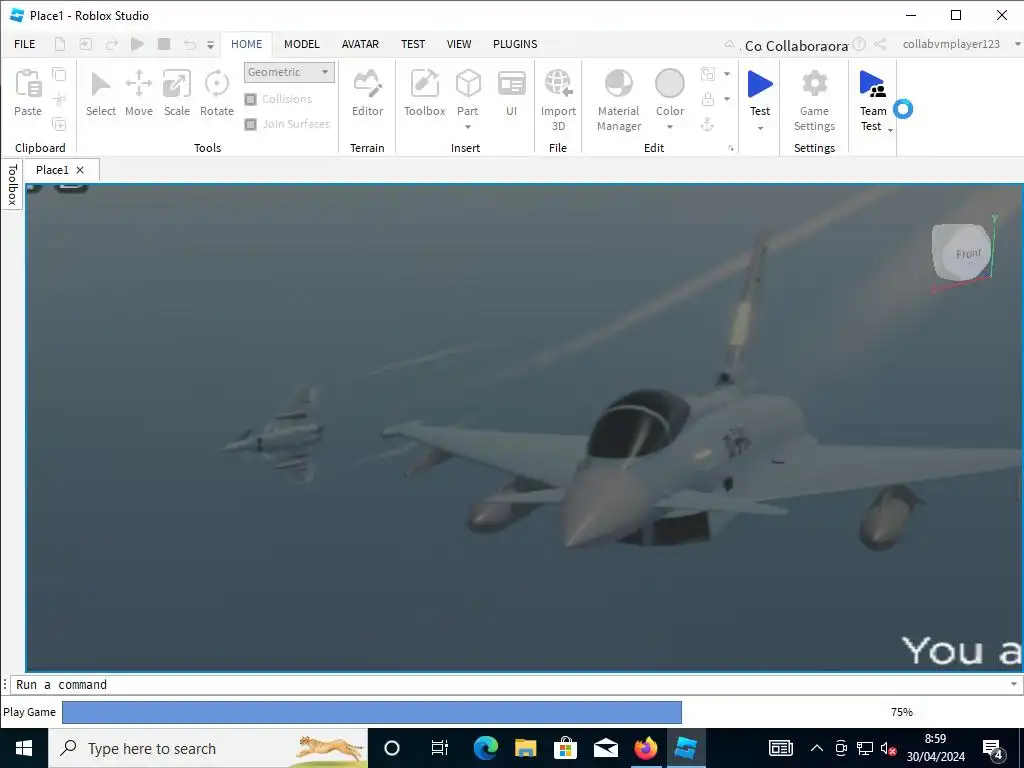The image size is (1024, 768).
Task: Switch to the VIEW ribbon tab
Action: point(458,44)
